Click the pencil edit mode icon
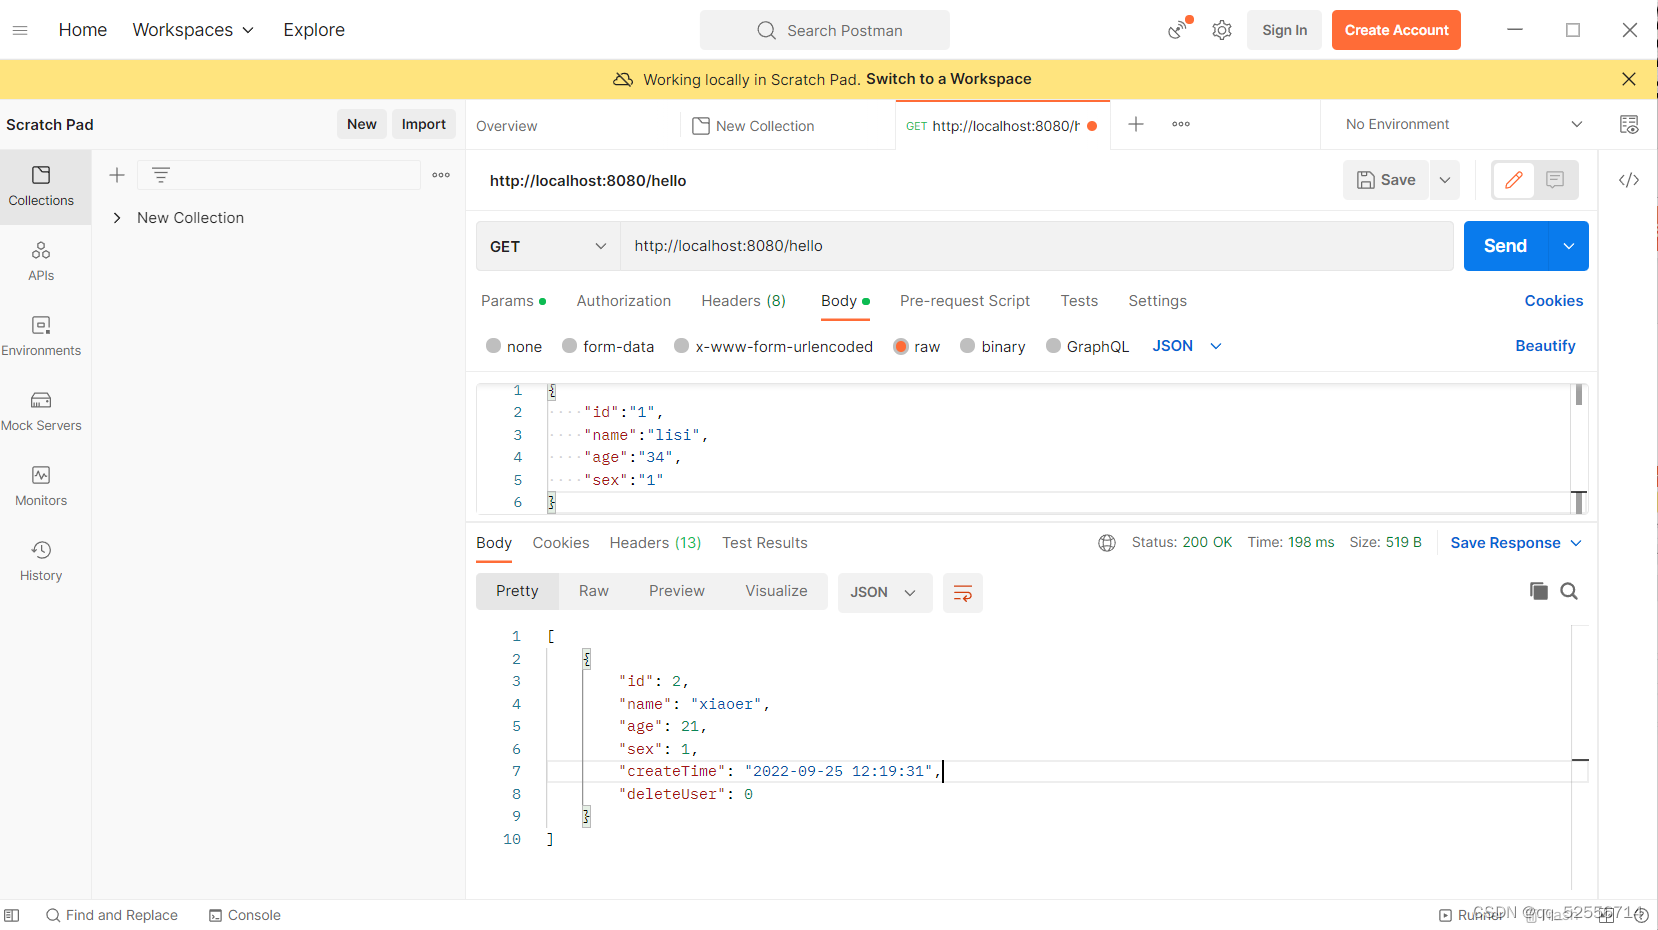This screenshot has height=930, width=1658. tap(1514, 180)
